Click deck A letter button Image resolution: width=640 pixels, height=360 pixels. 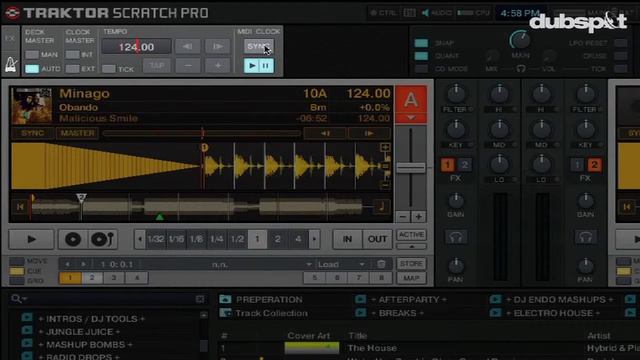[x=411, y=100]
